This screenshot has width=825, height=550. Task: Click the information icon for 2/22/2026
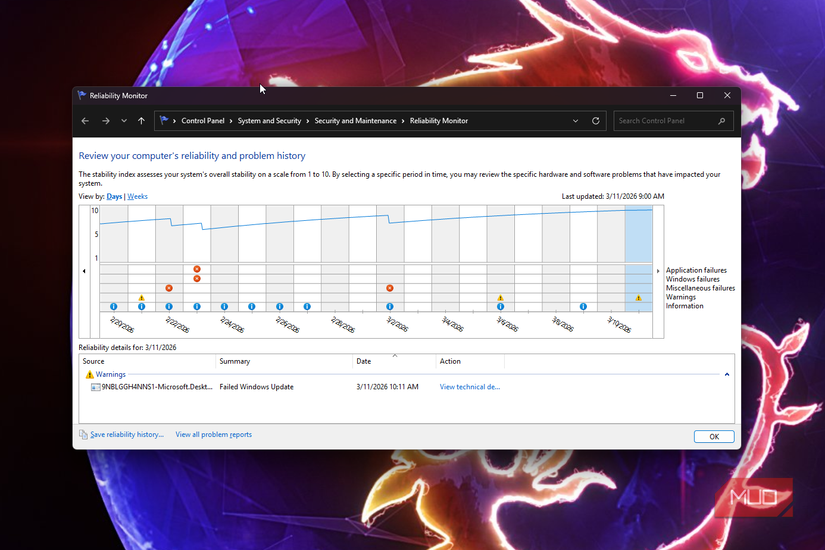pyautogui.click(x=169, y=306)
